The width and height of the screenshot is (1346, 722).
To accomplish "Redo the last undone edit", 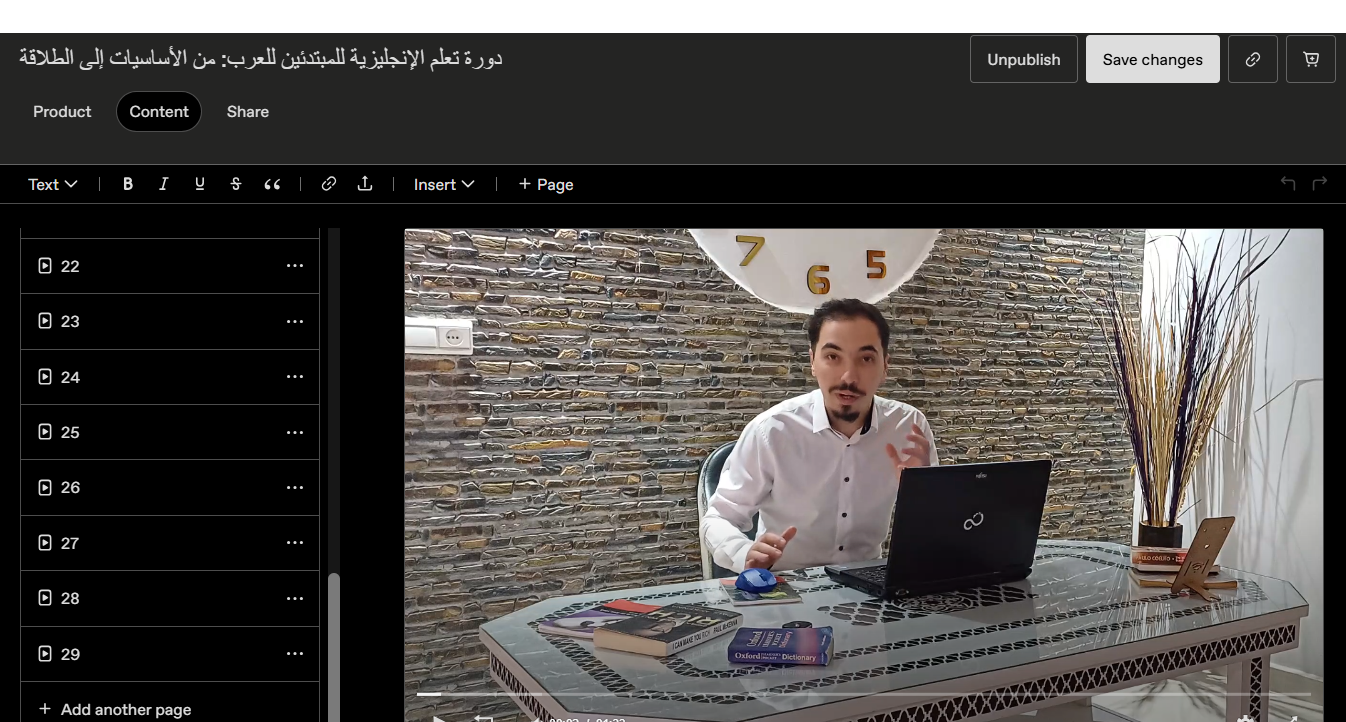I will [1320, 183].
